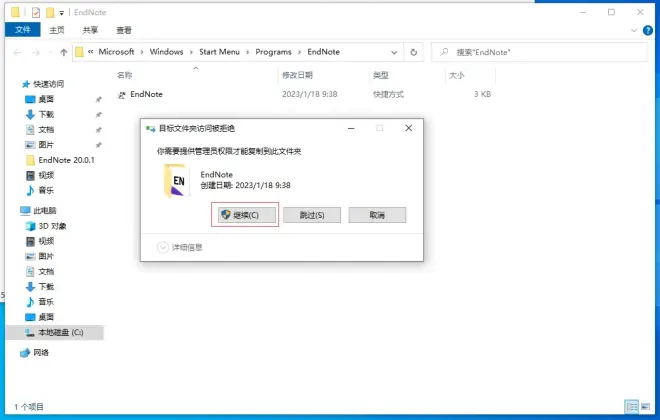Click the Continue (继续) shield button
The width and height of the screenshot is (660, 420).
click(247, 215)
